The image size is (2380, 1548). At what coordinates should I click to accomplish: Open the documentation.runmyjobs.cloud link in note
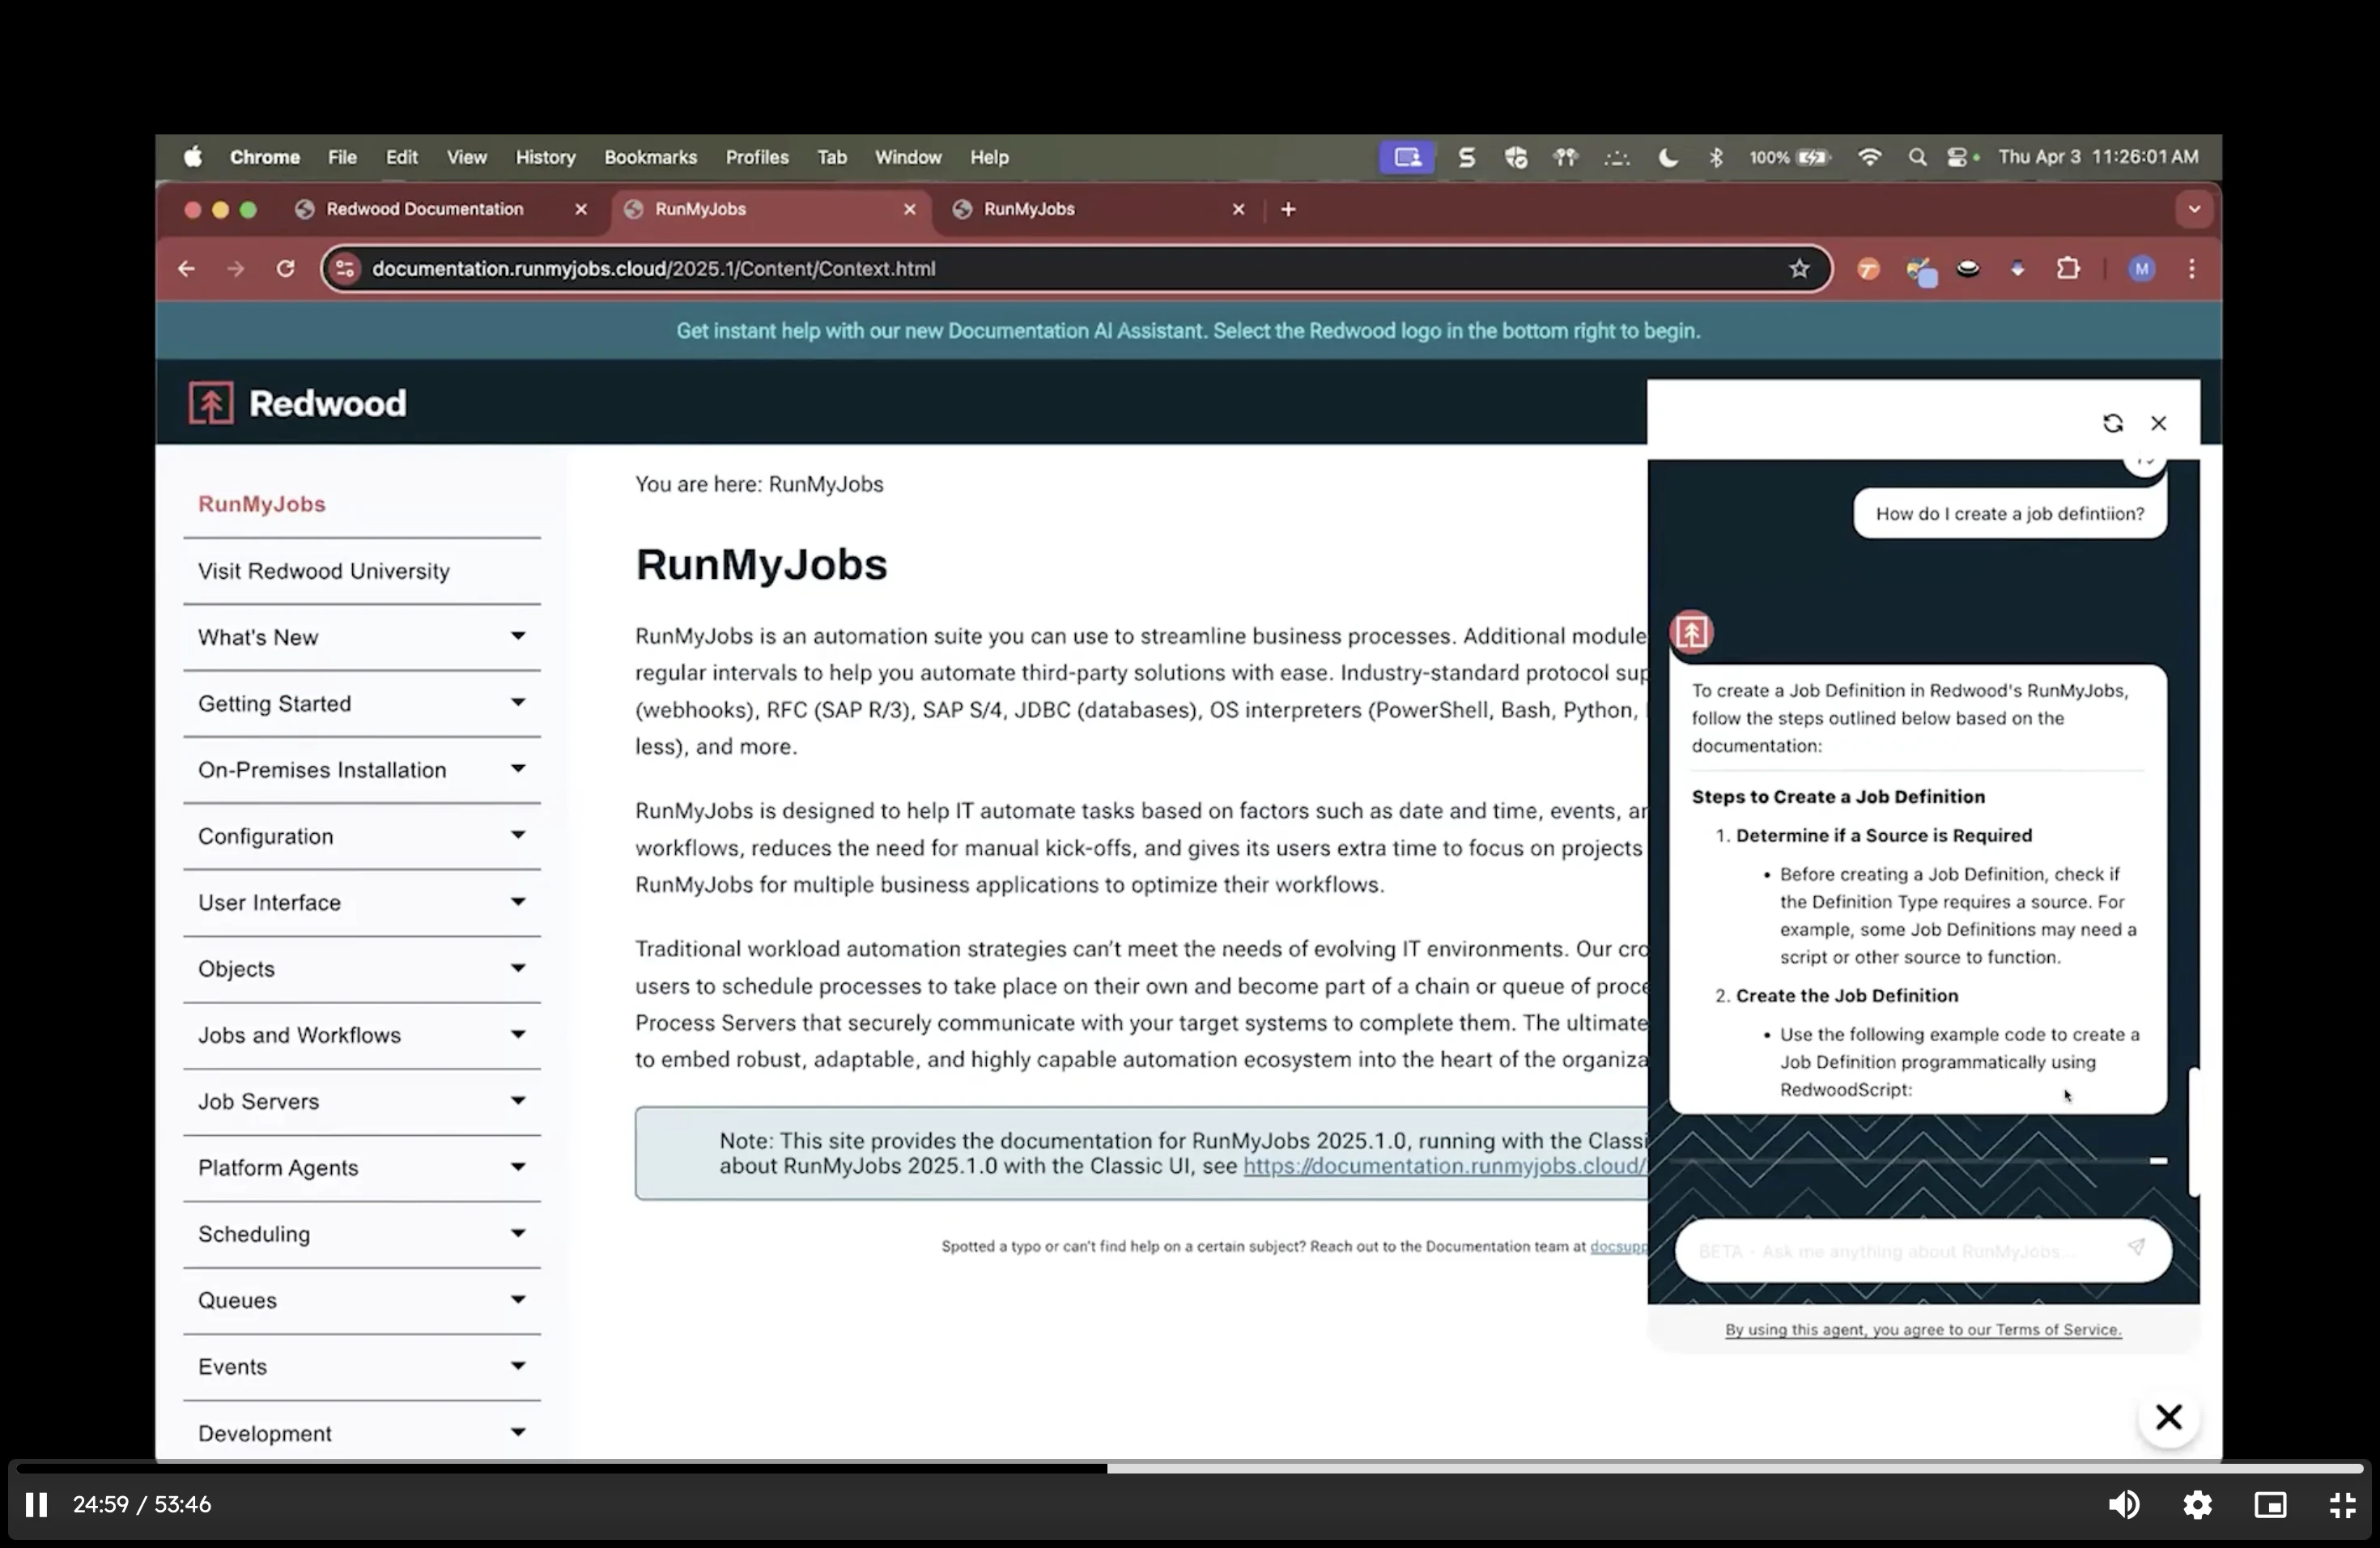[x=1445, y=1166]
